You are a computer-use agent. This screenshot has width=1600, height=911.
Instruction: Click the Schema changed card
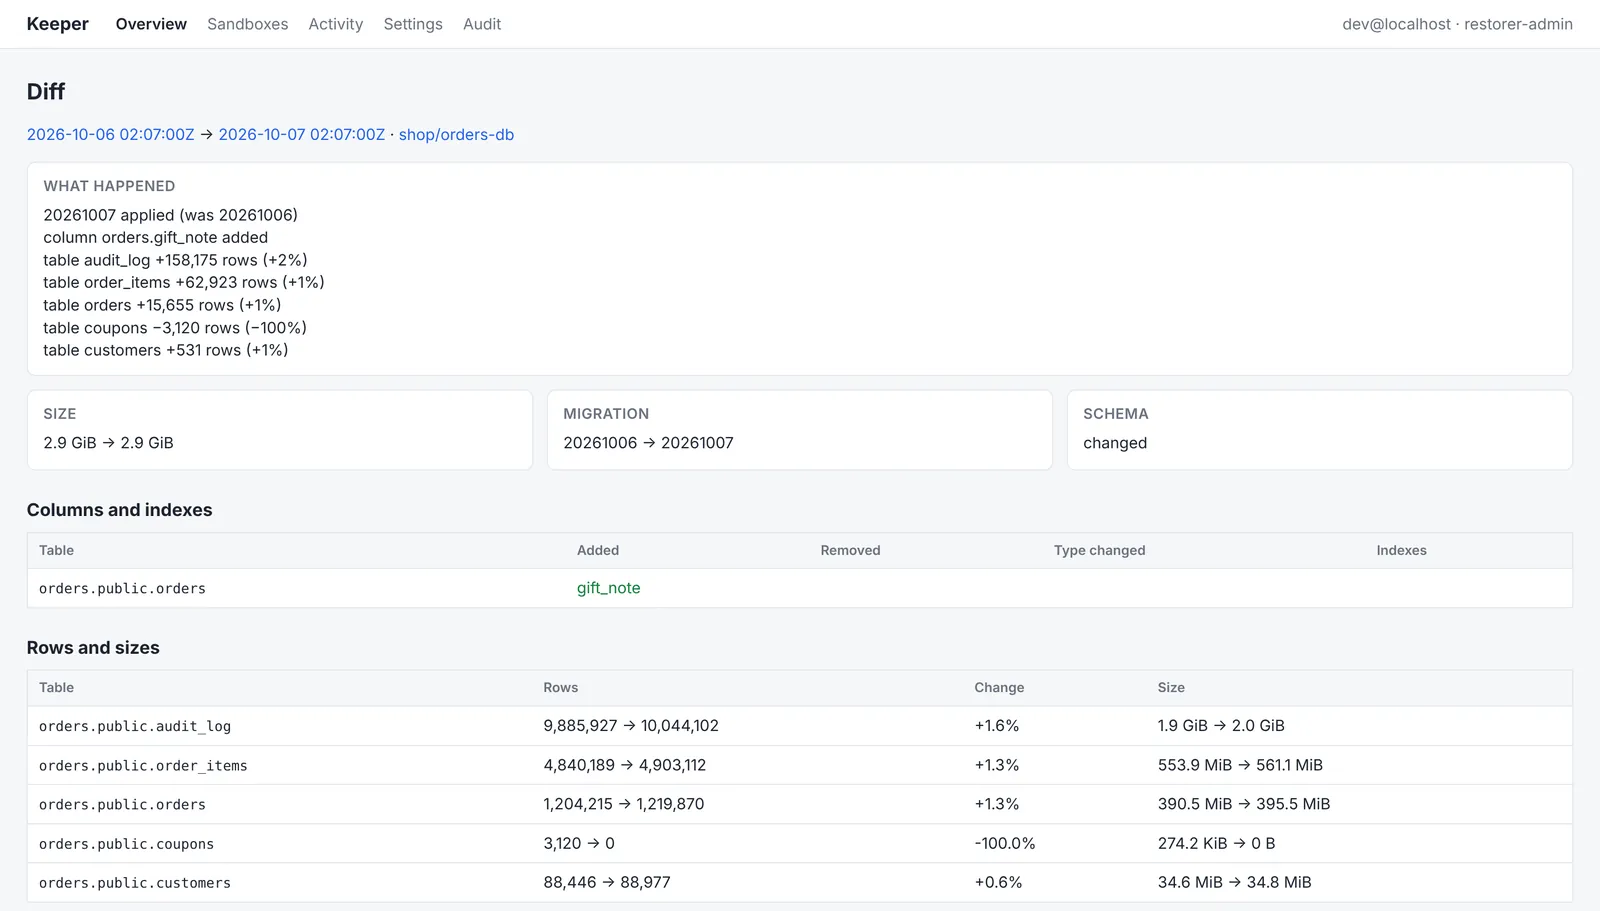pyautogui.click(x=1320, y=430)
